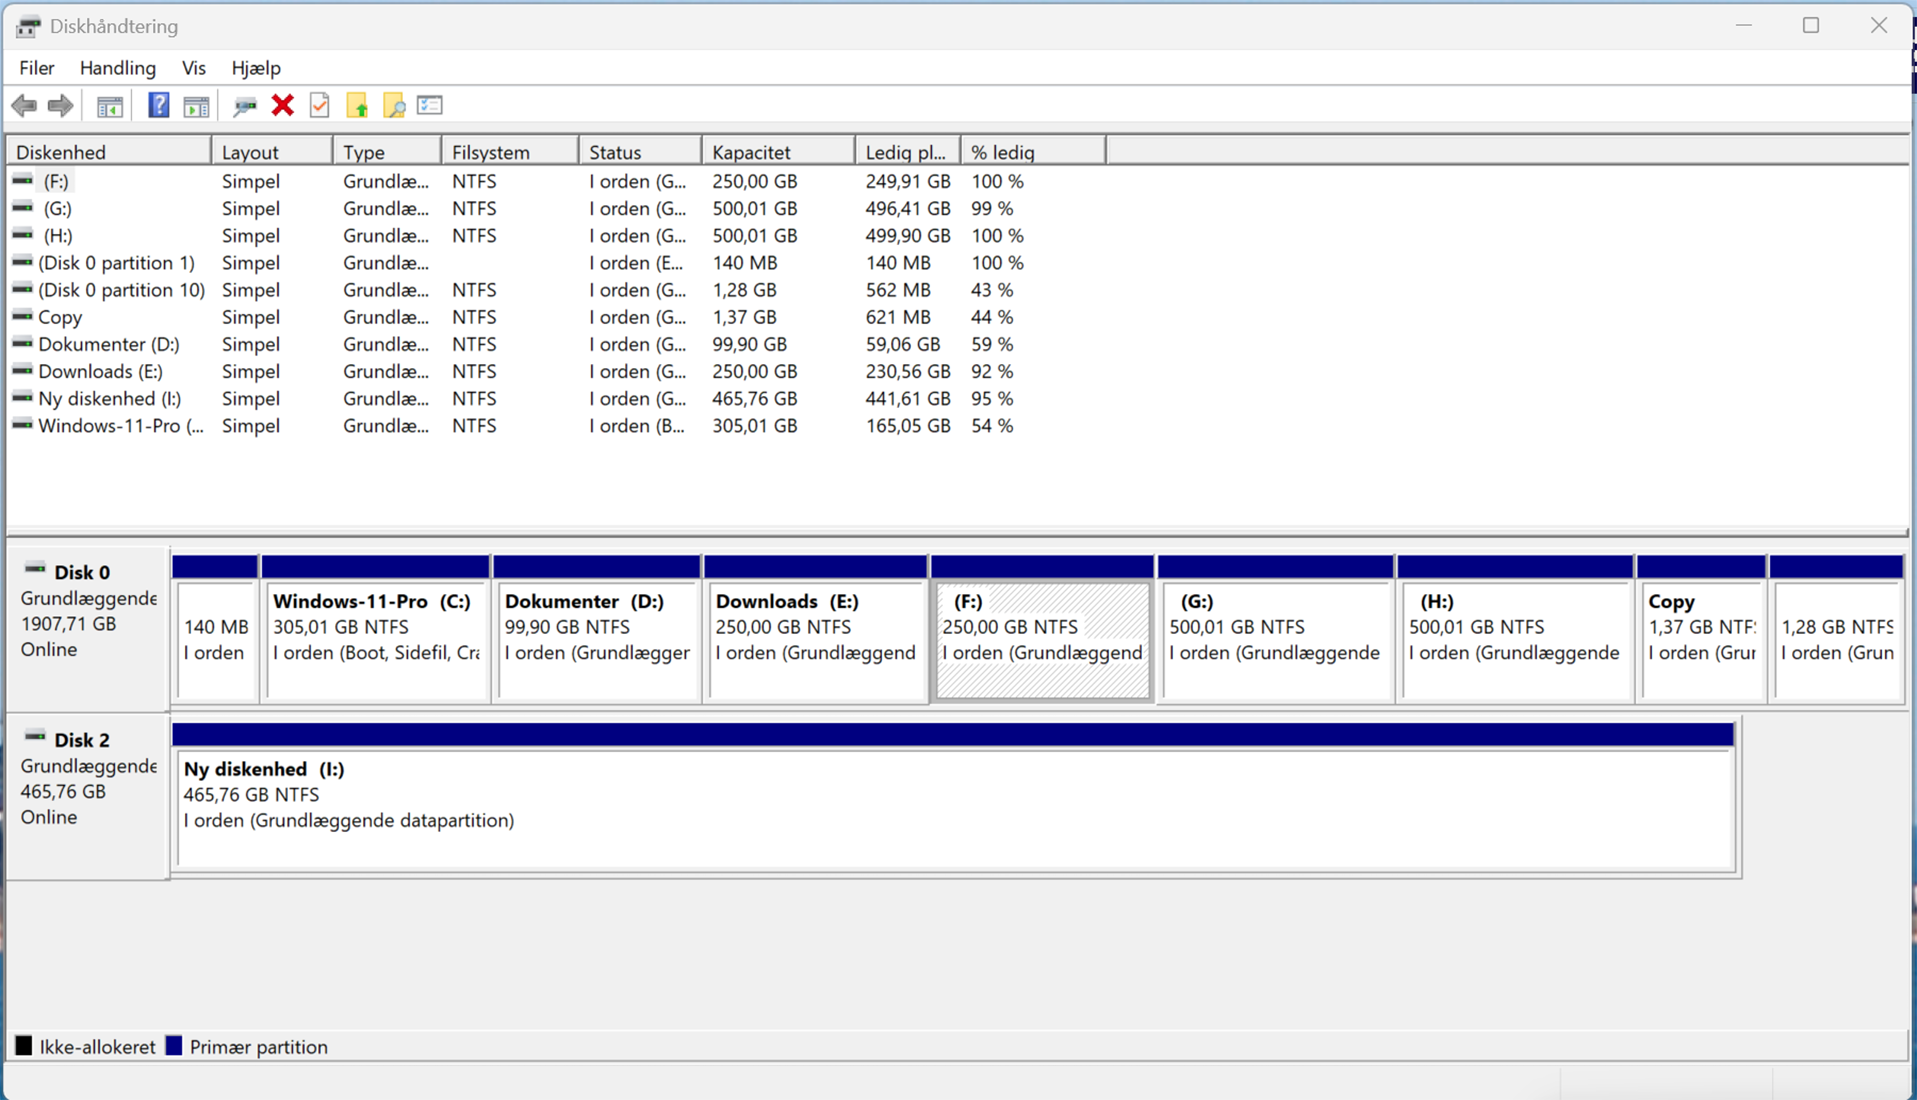Click the drive icon beside Dokumenter (D:) list row
Screen dimensions: 1917x1100
click(22, 343)
